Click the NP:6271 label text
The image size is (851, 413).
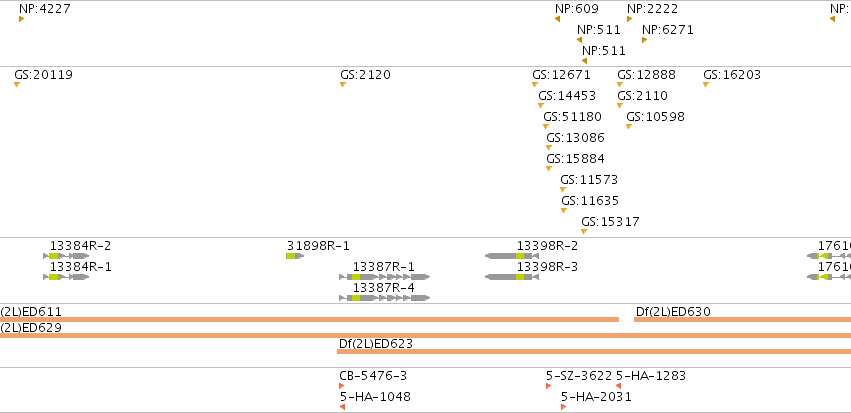point(668,30)
